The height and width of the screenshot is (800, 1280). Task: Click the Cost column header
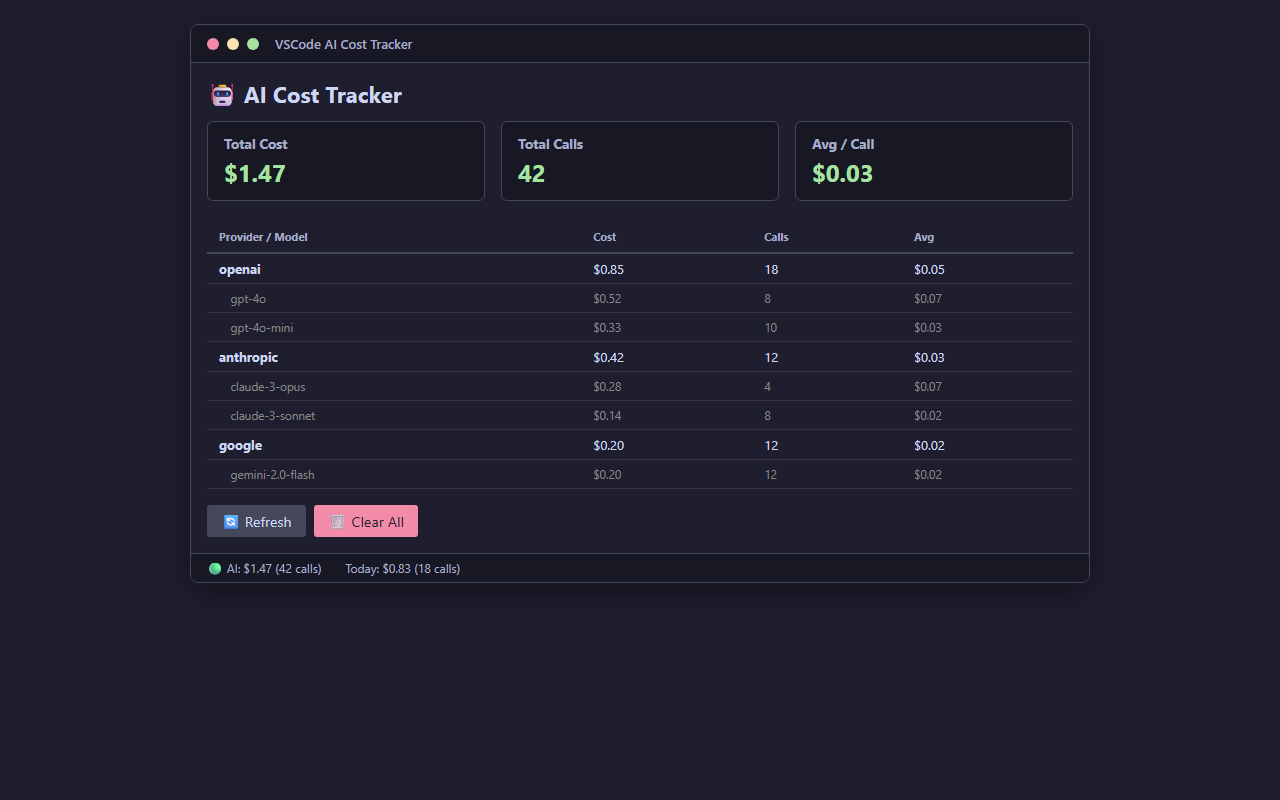(x=605, y=237)
